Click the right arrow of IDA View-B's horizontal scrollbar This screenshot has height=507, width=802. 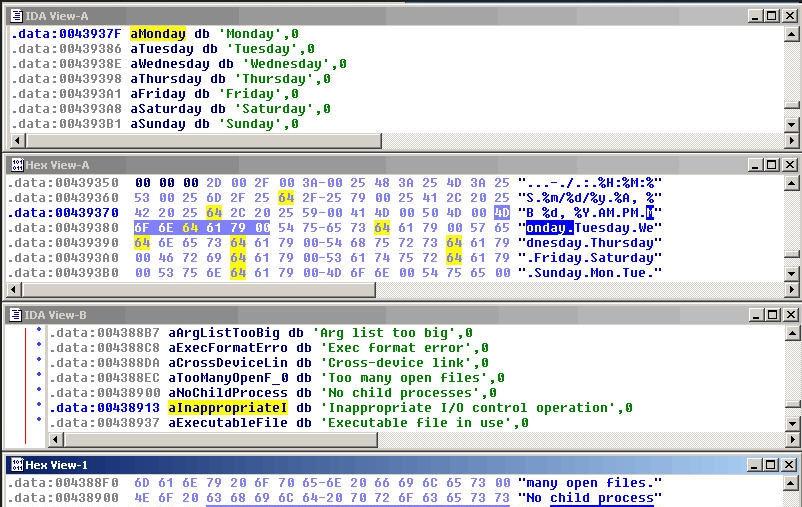[x=792, y=439]
